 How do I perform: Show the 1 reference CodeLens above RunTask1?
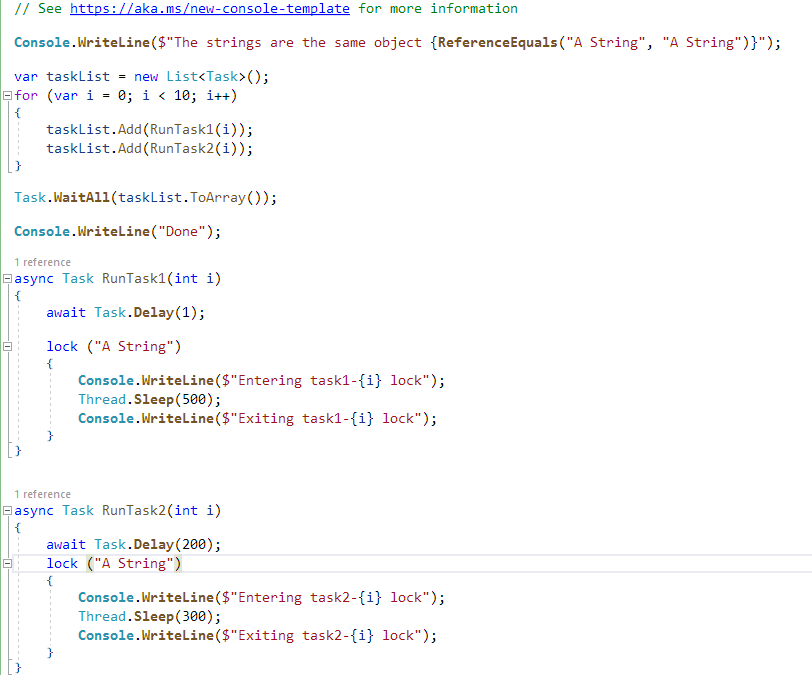pyautogui.click(x=42, y=262)
